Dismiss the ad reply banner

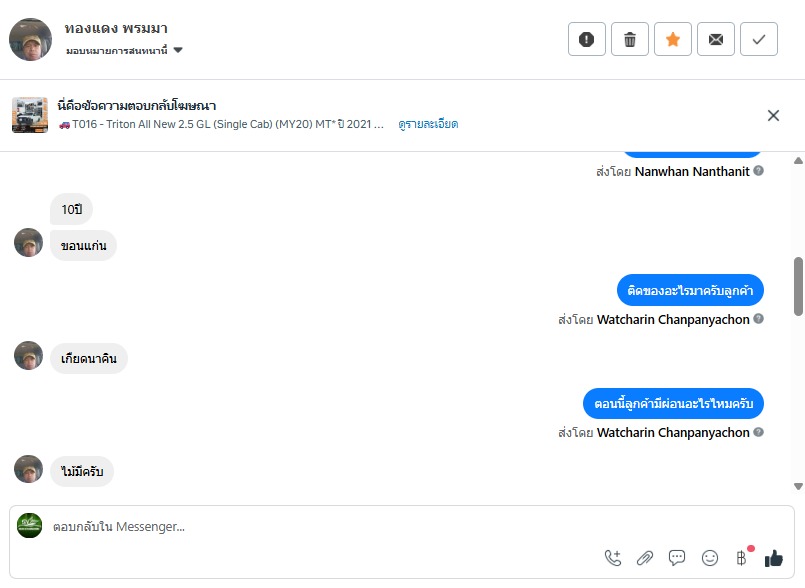click(x=773, y=115)
